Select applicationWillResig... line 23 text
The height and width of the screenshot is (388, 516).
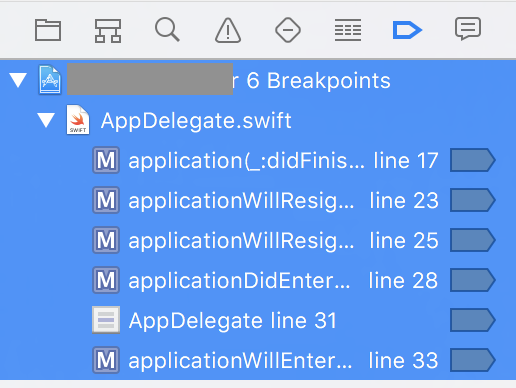(x=283, y=201)
